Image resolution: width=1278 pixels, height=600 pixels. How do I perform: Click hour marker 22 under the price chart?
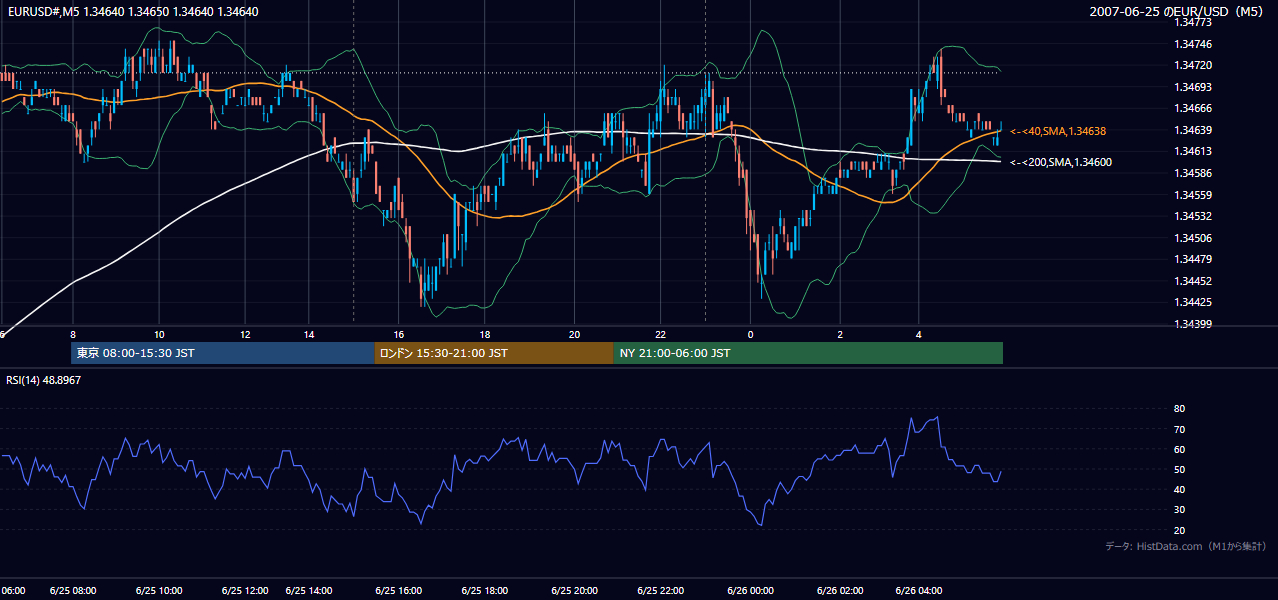[x=661, y=334]
